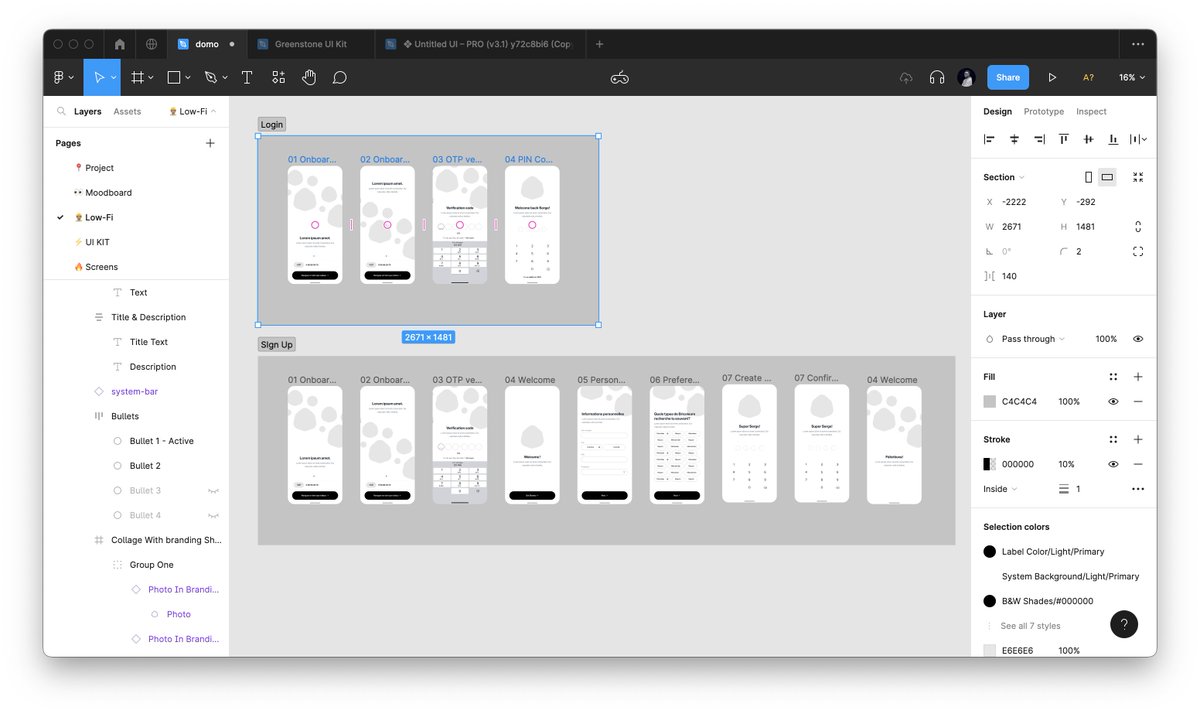Align selection to bottom

1113,140
